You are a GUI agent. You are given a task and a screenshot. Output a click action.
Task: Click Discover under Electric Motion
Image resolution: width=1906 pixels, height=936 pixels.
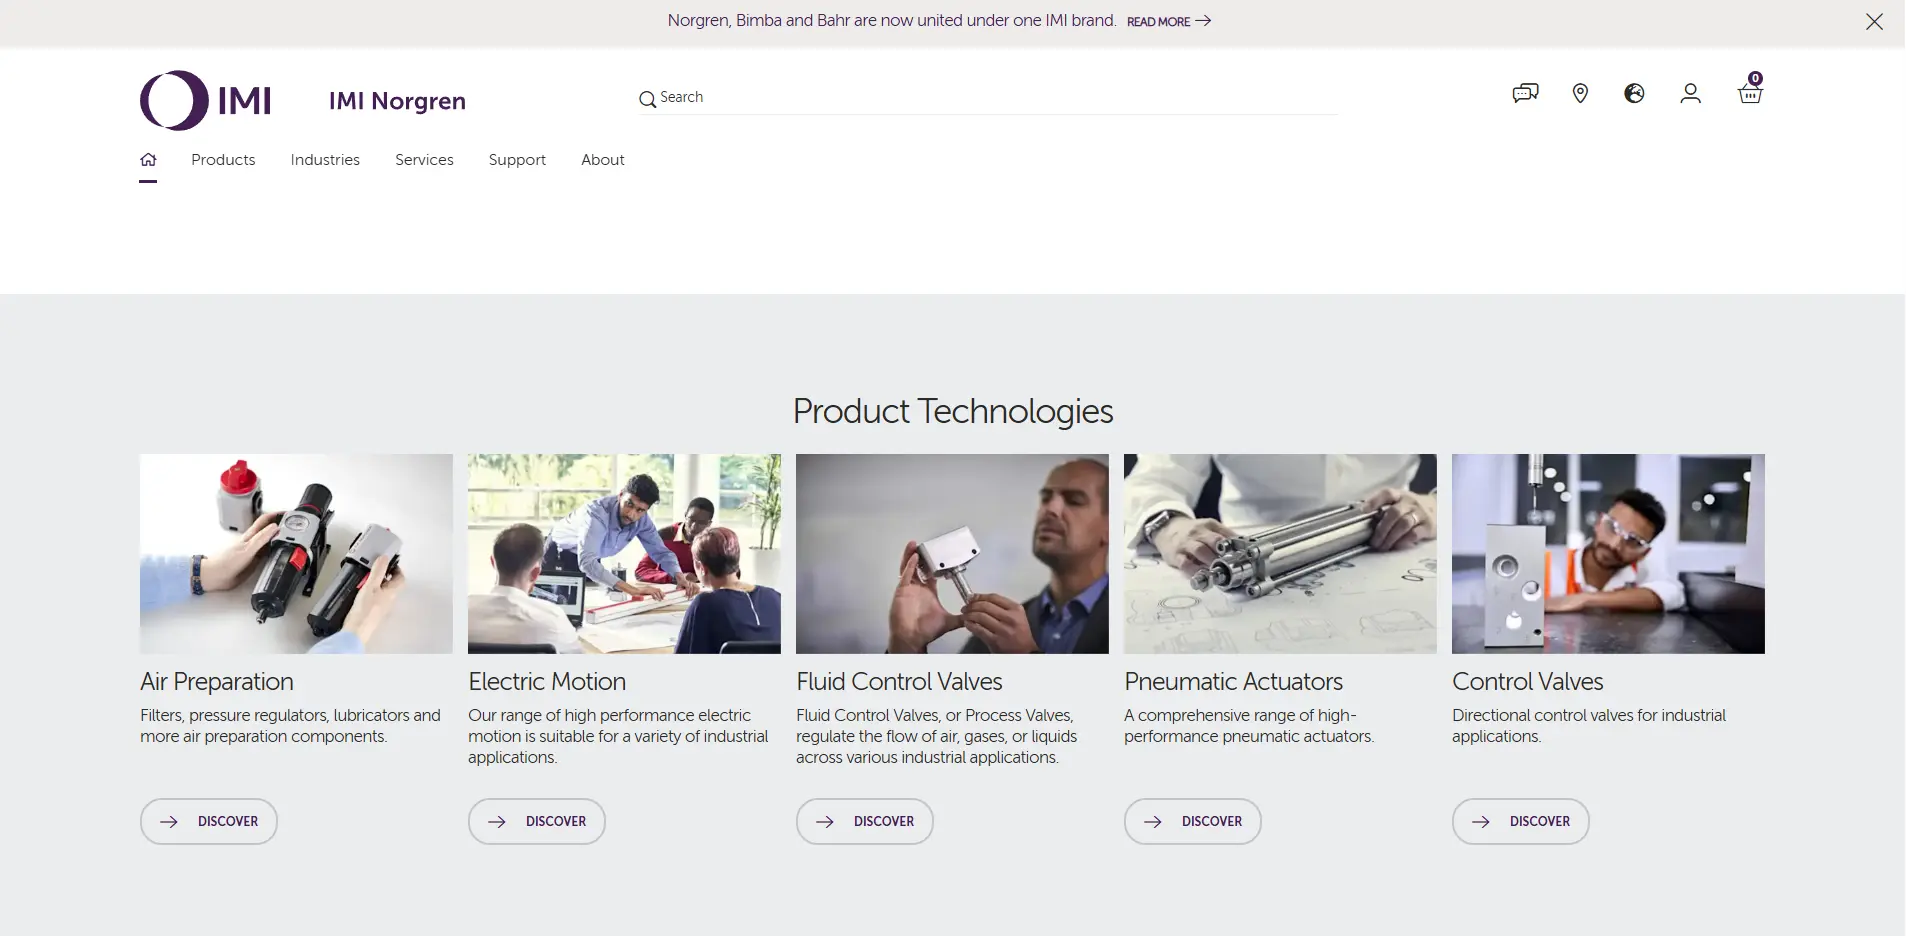[x=537, y=821]
